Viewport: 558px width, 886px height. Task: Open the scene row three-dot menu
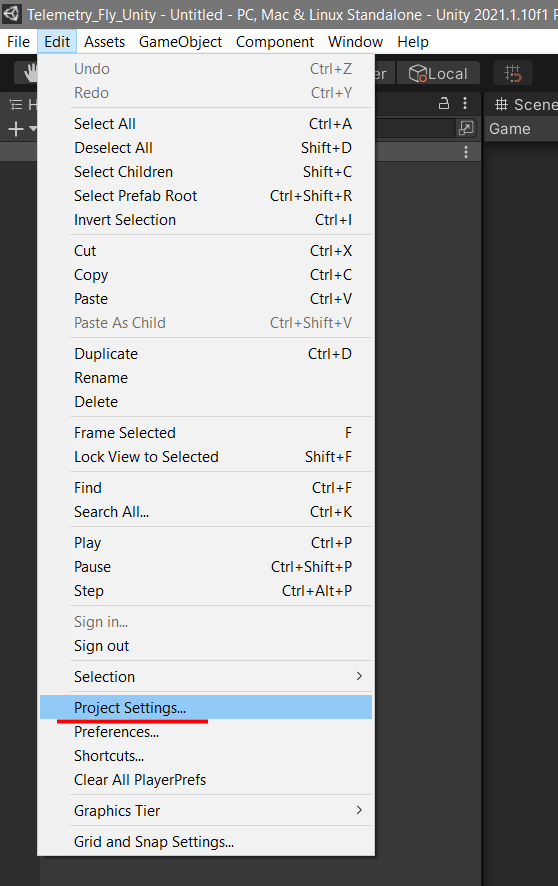pos(466,152)
